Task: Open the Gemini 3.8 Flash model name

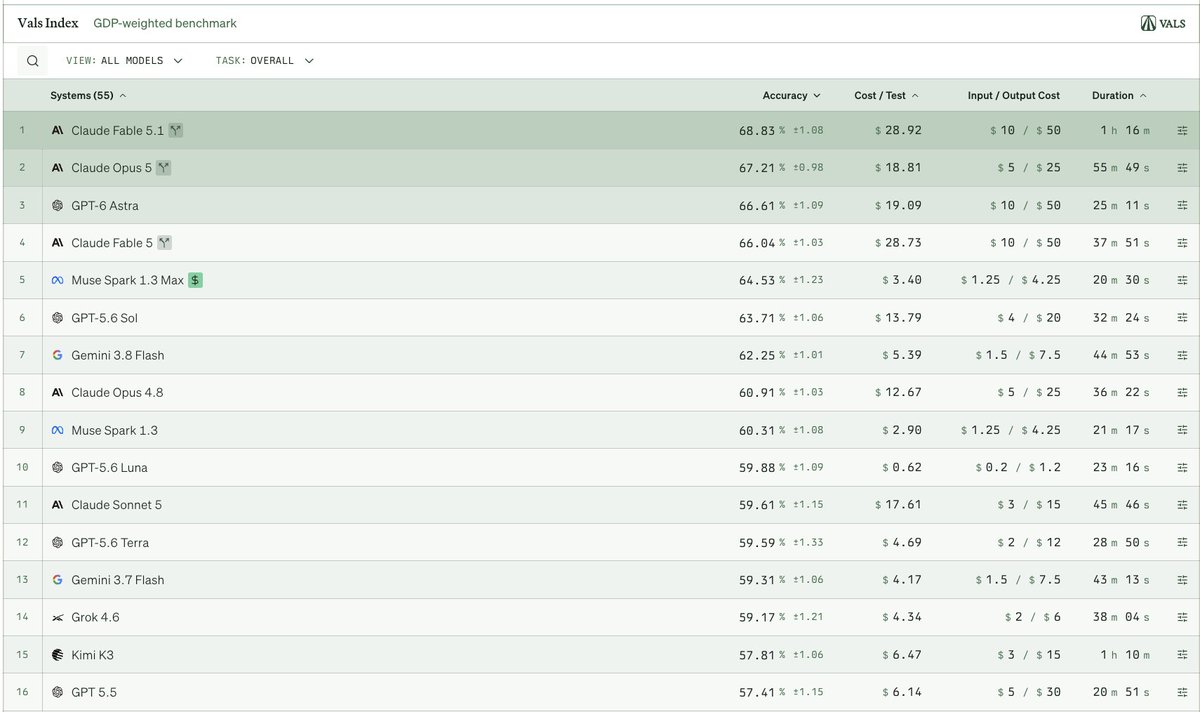Action: pyautogui.click(x=118, y=355)
